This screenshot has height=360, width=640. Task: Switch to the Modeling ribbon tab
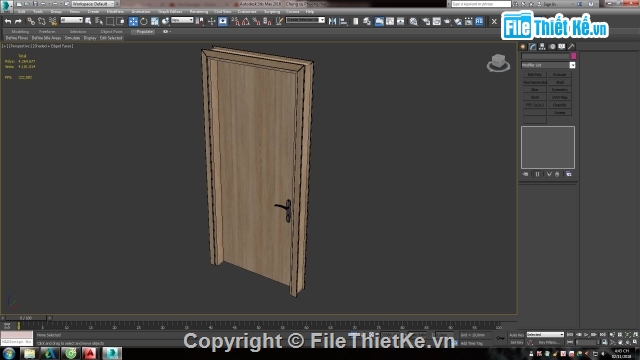[x=20, y=31]
